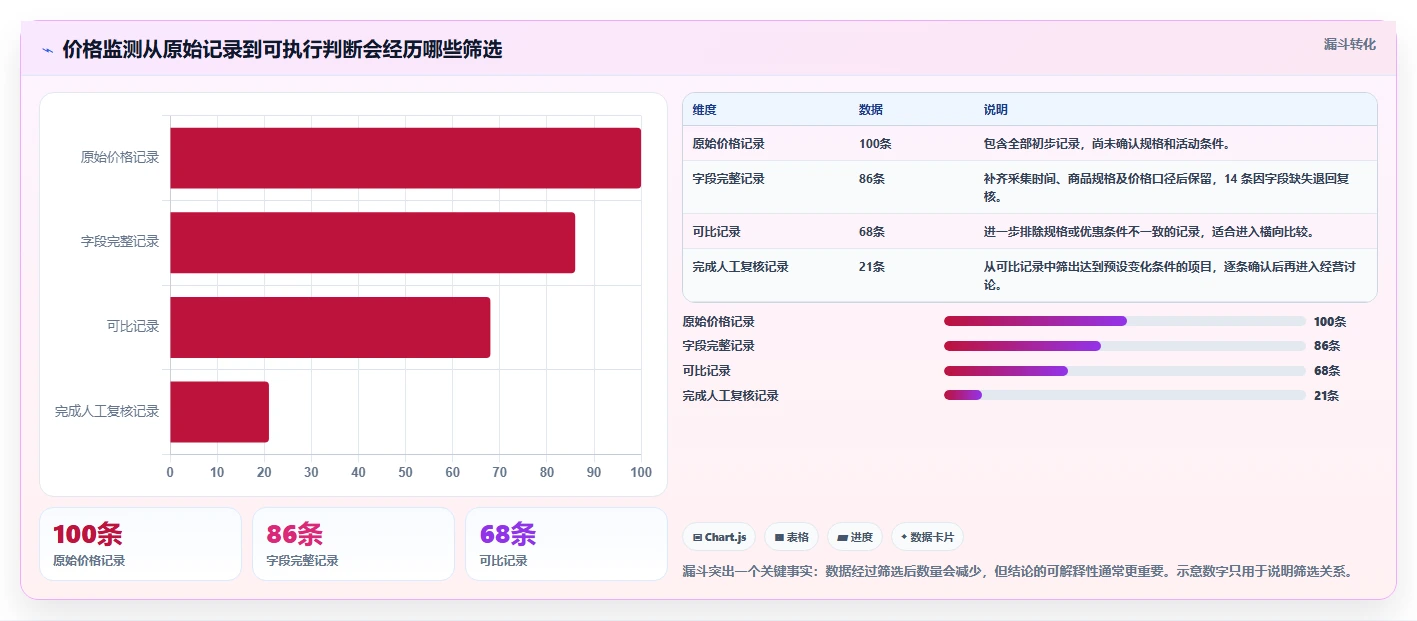
Task: Click the x-axis tick label 50
Action: click(405, 472)
